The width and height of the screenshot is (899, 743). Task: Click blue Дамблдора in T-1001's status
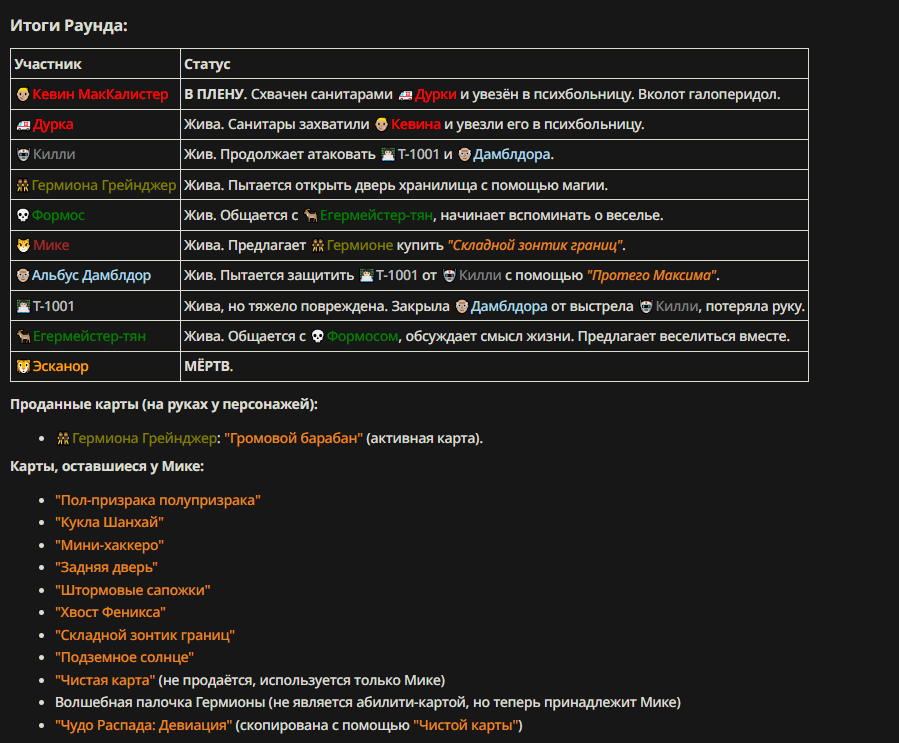[509, 307]
